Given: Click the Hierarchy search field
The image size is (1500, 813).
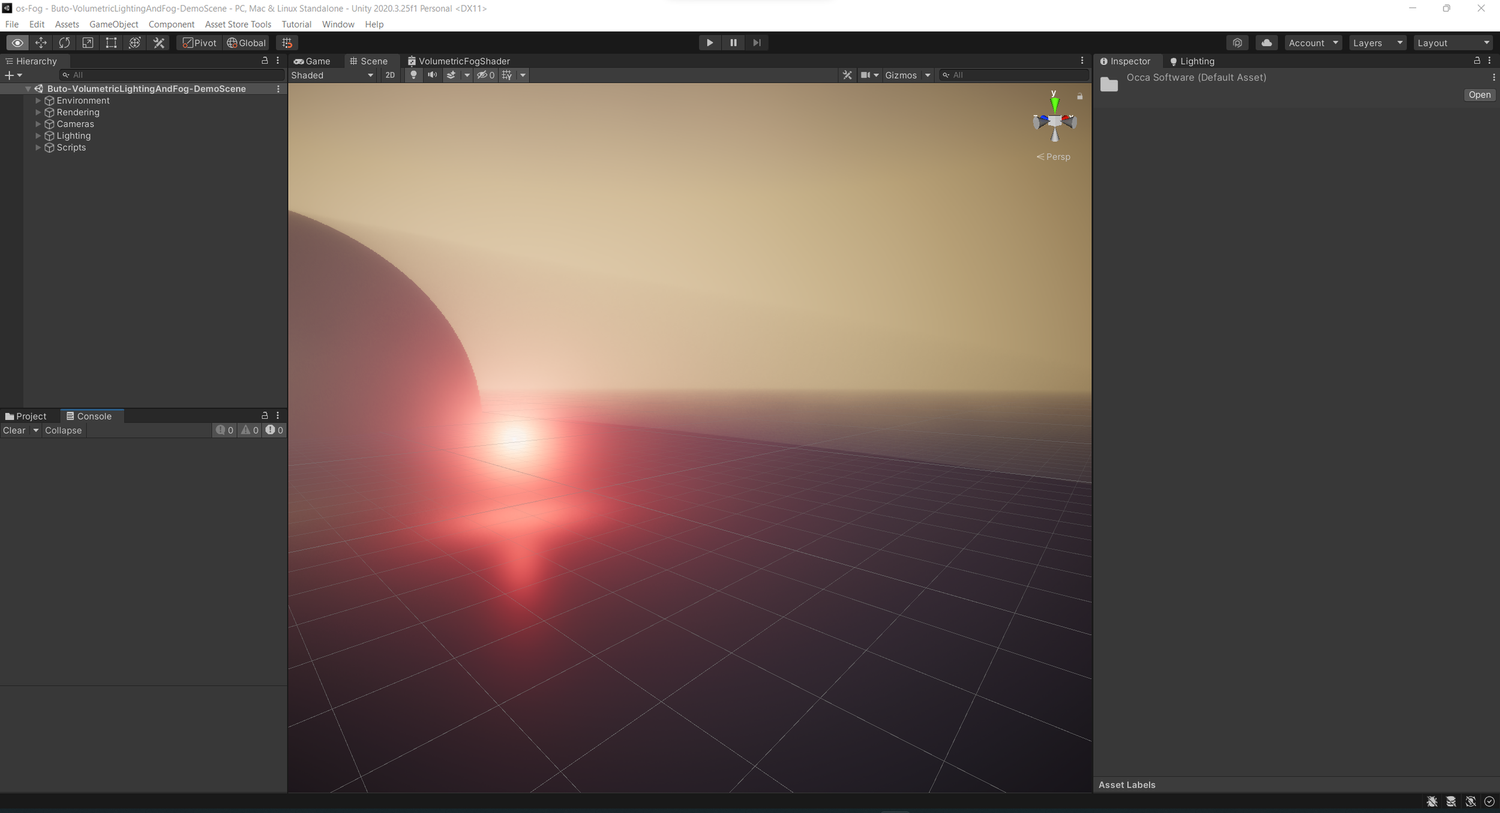Looking at the screenshot, I should (x=170, y=75).
